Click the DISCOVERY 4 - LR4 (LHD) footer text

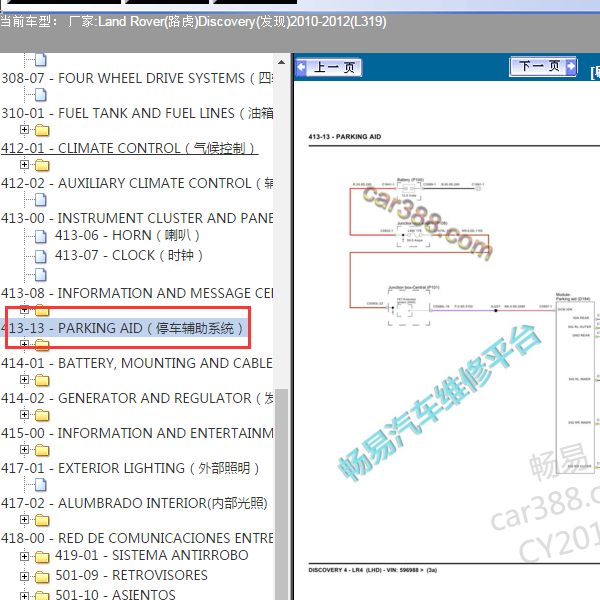pyautogui.click(x=373, y=570)
